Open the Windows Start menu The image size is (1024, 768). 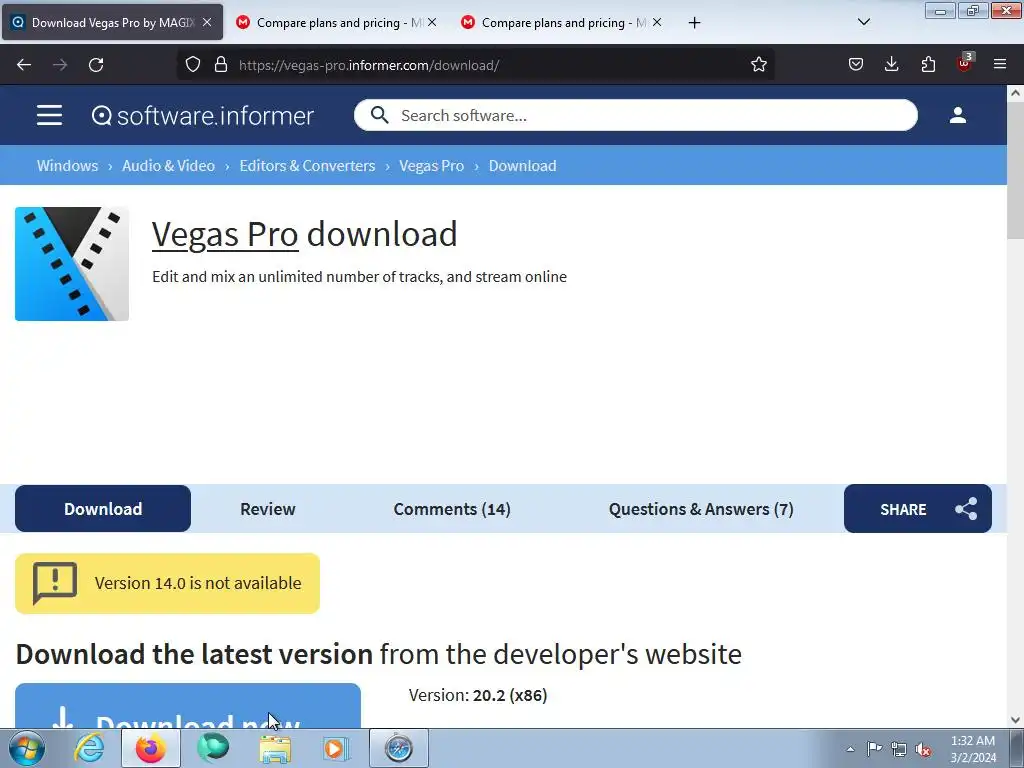tap(27, 748)
